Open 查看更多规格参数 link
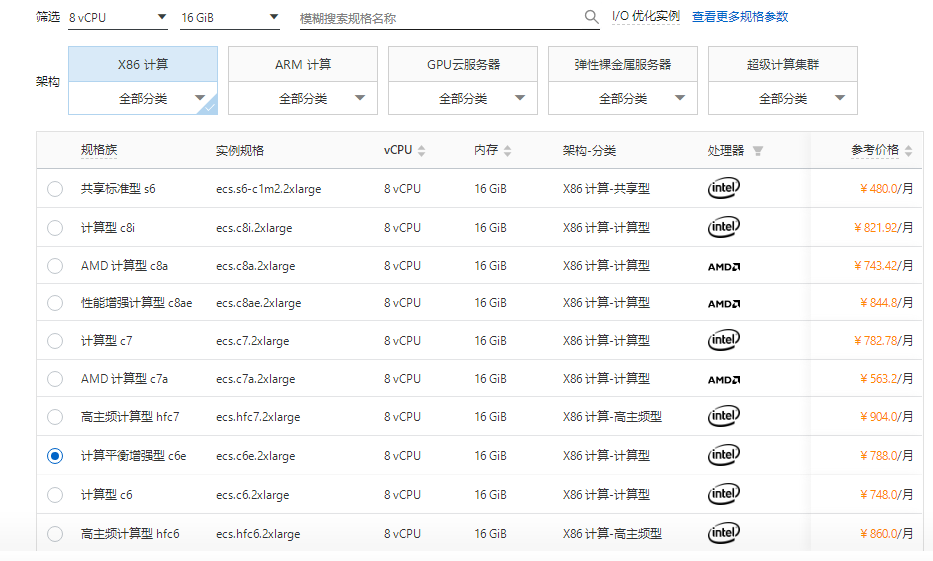This screenshot has width=933, height=561. tap(740, 17)
